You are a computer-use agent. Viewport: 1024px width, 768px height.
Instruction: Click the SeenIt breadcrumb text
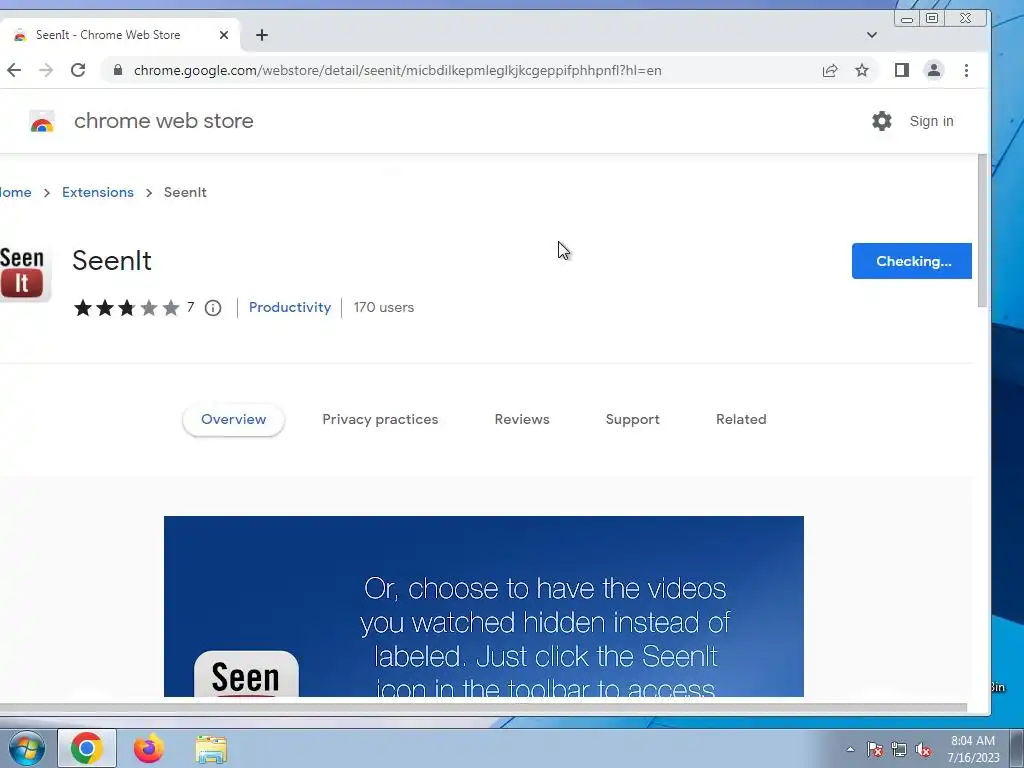(185, 193)
